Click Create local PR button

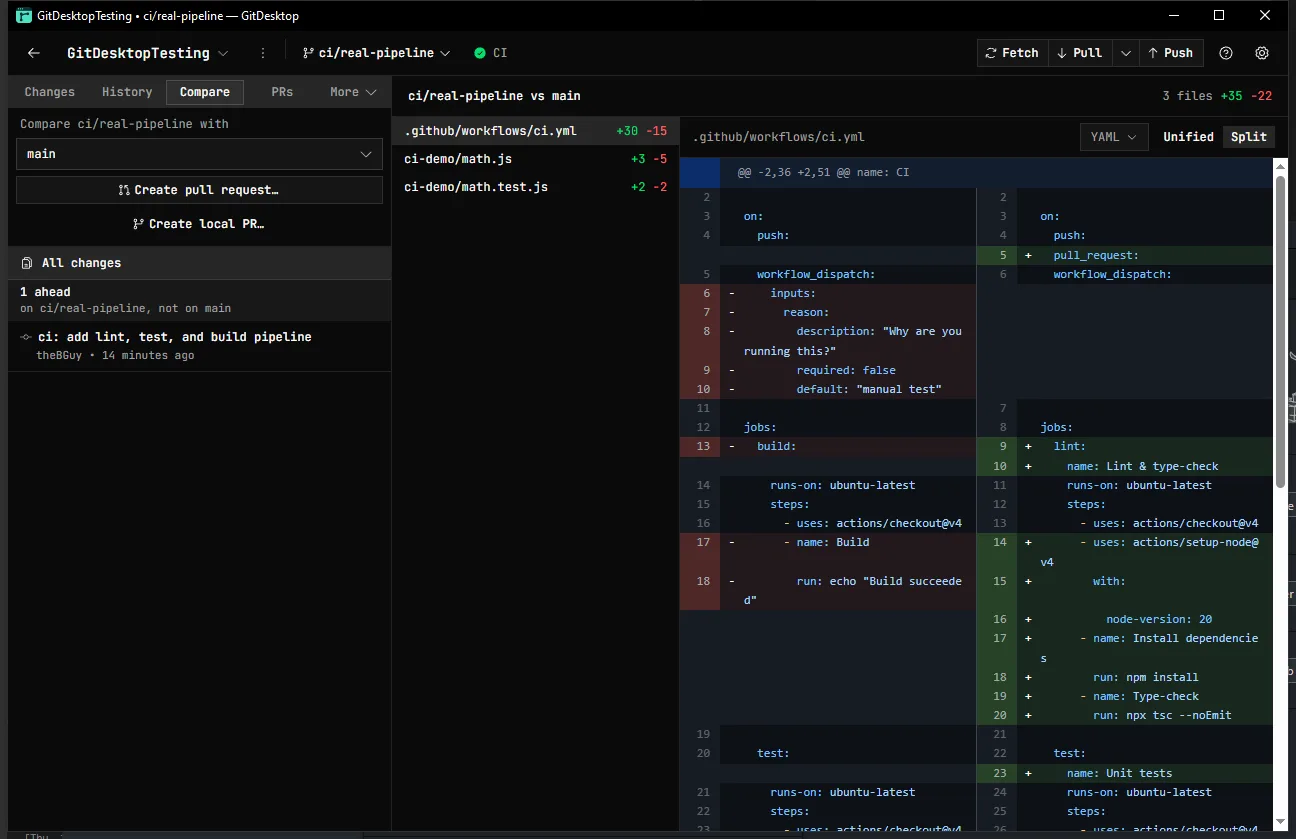(199, 224)
